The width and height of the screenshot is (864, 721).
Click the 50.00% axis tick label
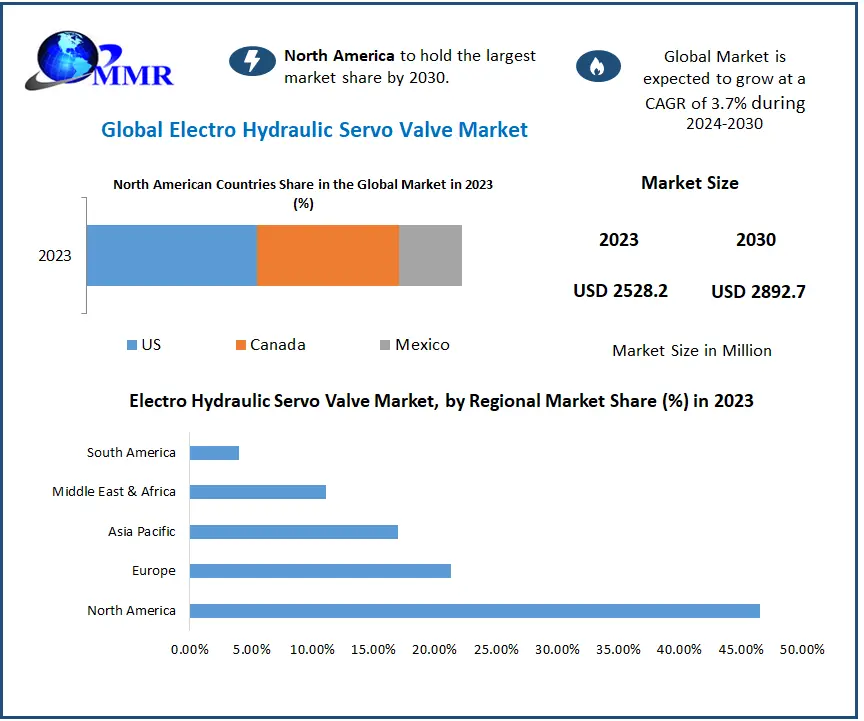coord(802,650)
